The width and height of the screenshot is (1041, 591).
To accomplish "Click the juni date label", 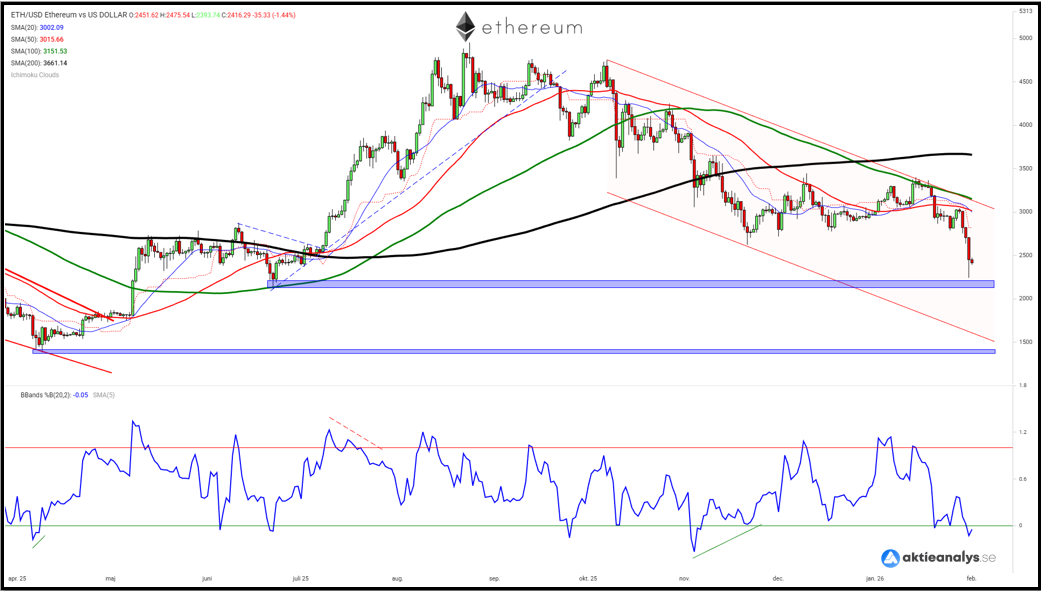I will point(206,578).
